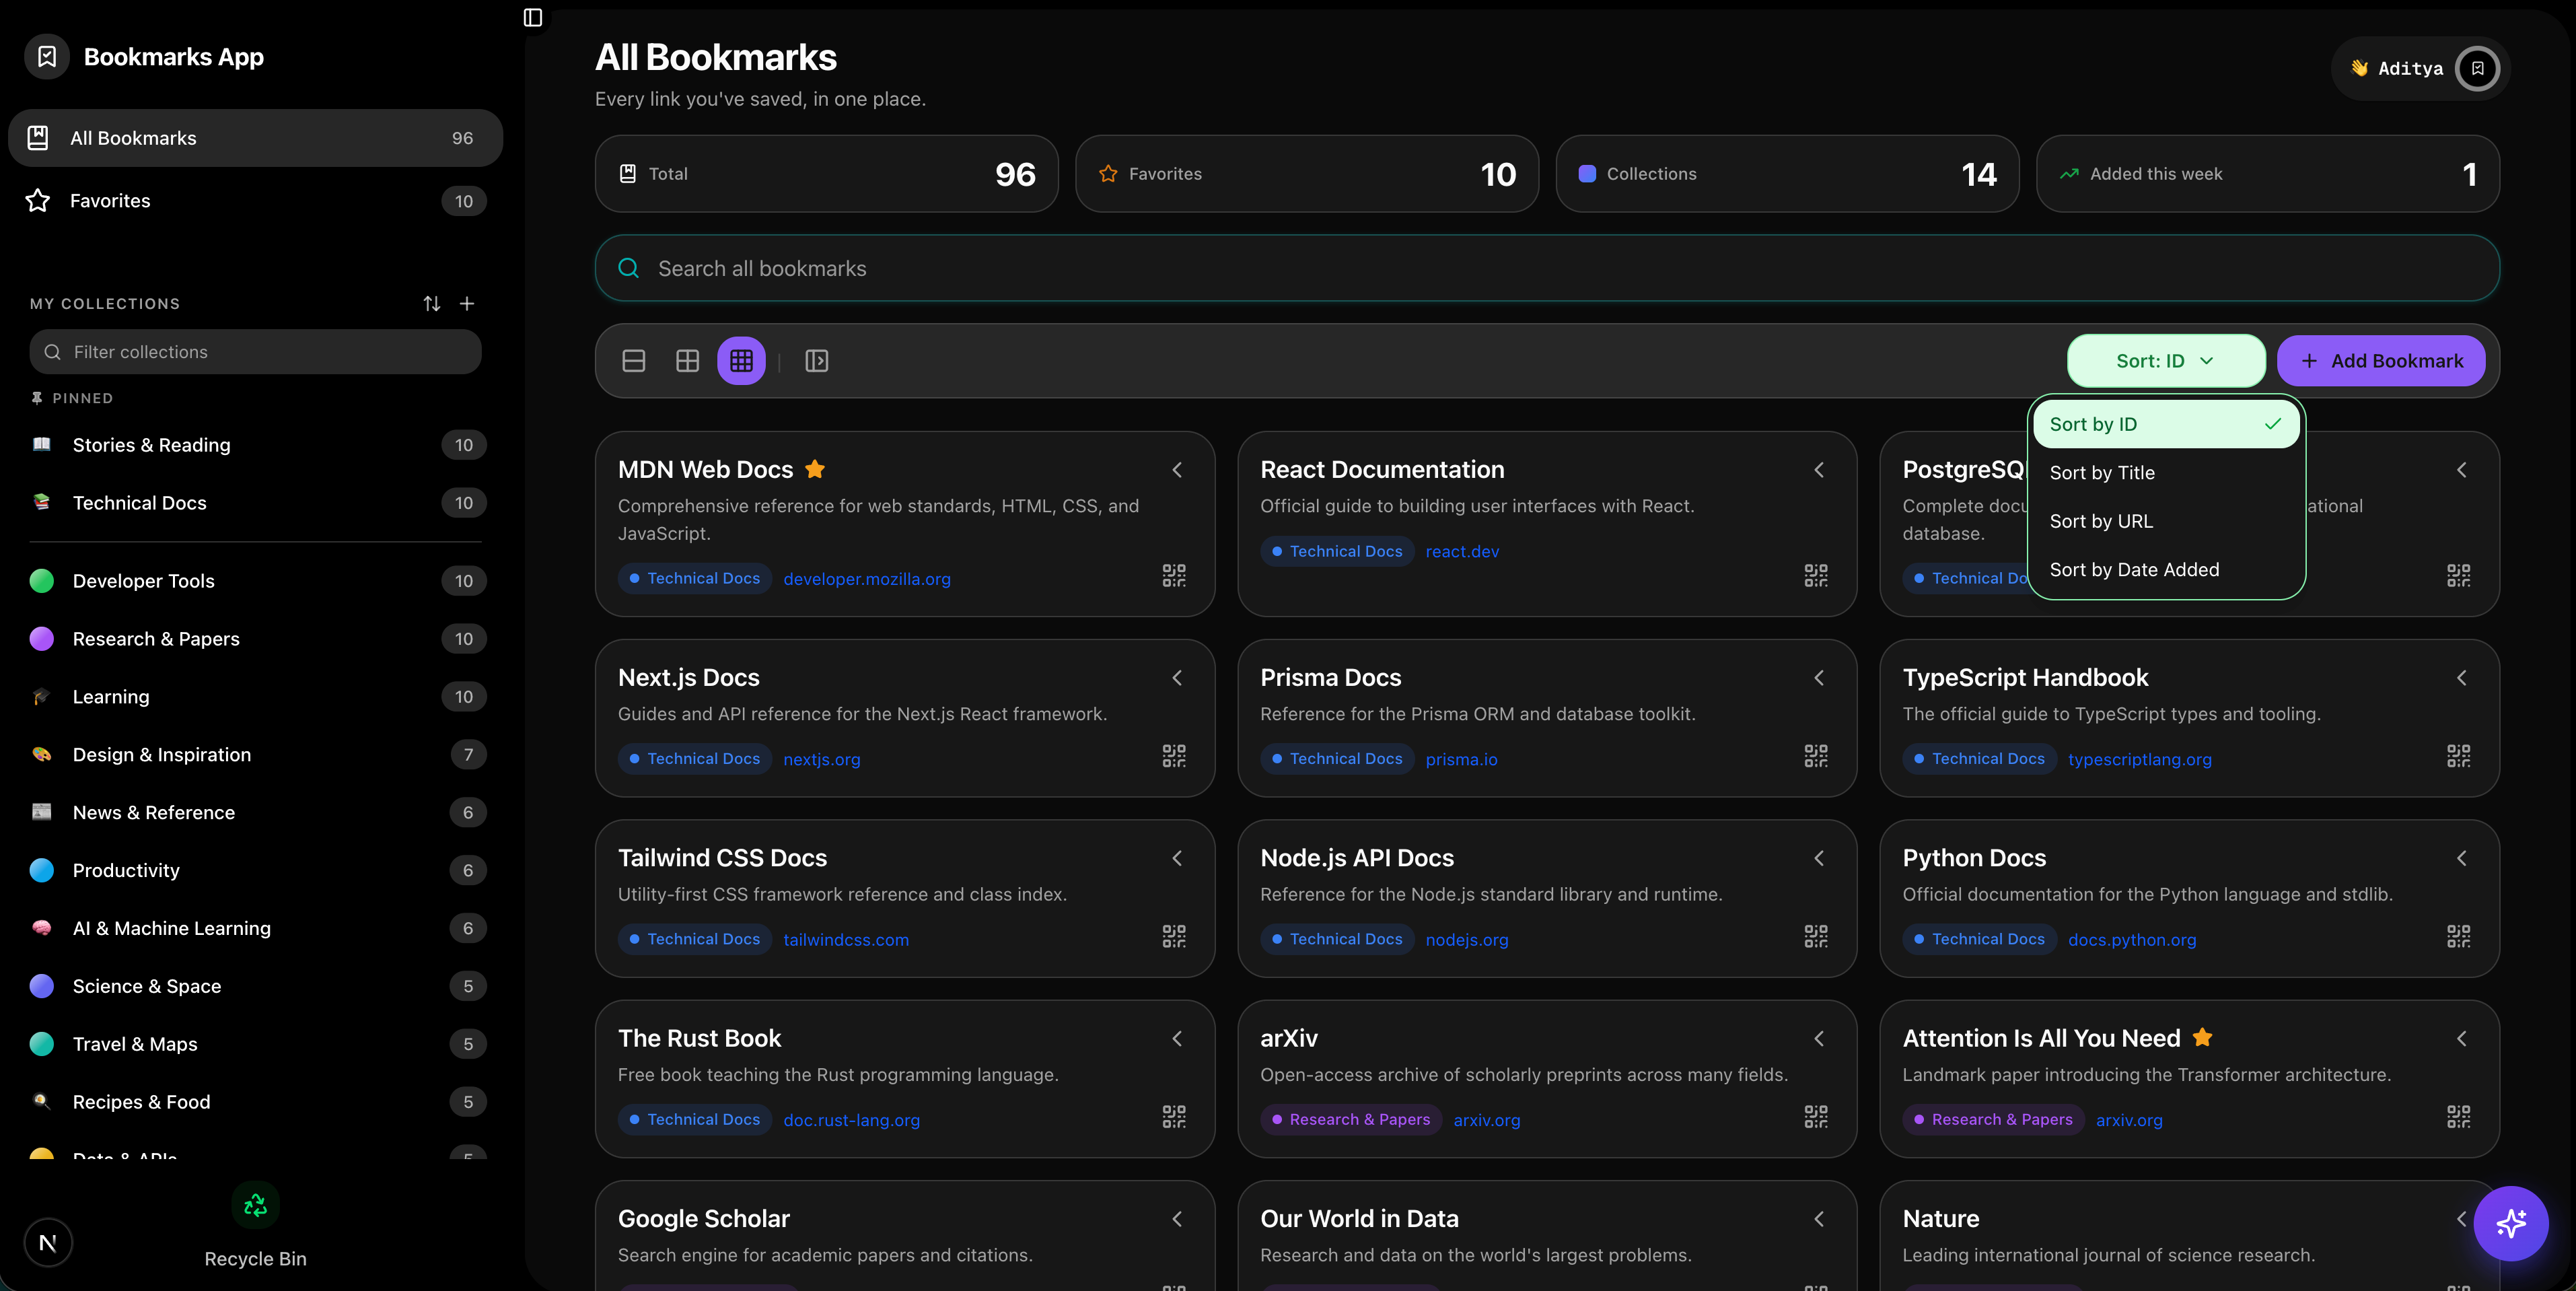Click the Add Bookmark button
This screenshot has height=1291, width=2576.
tap(2381, 361)
